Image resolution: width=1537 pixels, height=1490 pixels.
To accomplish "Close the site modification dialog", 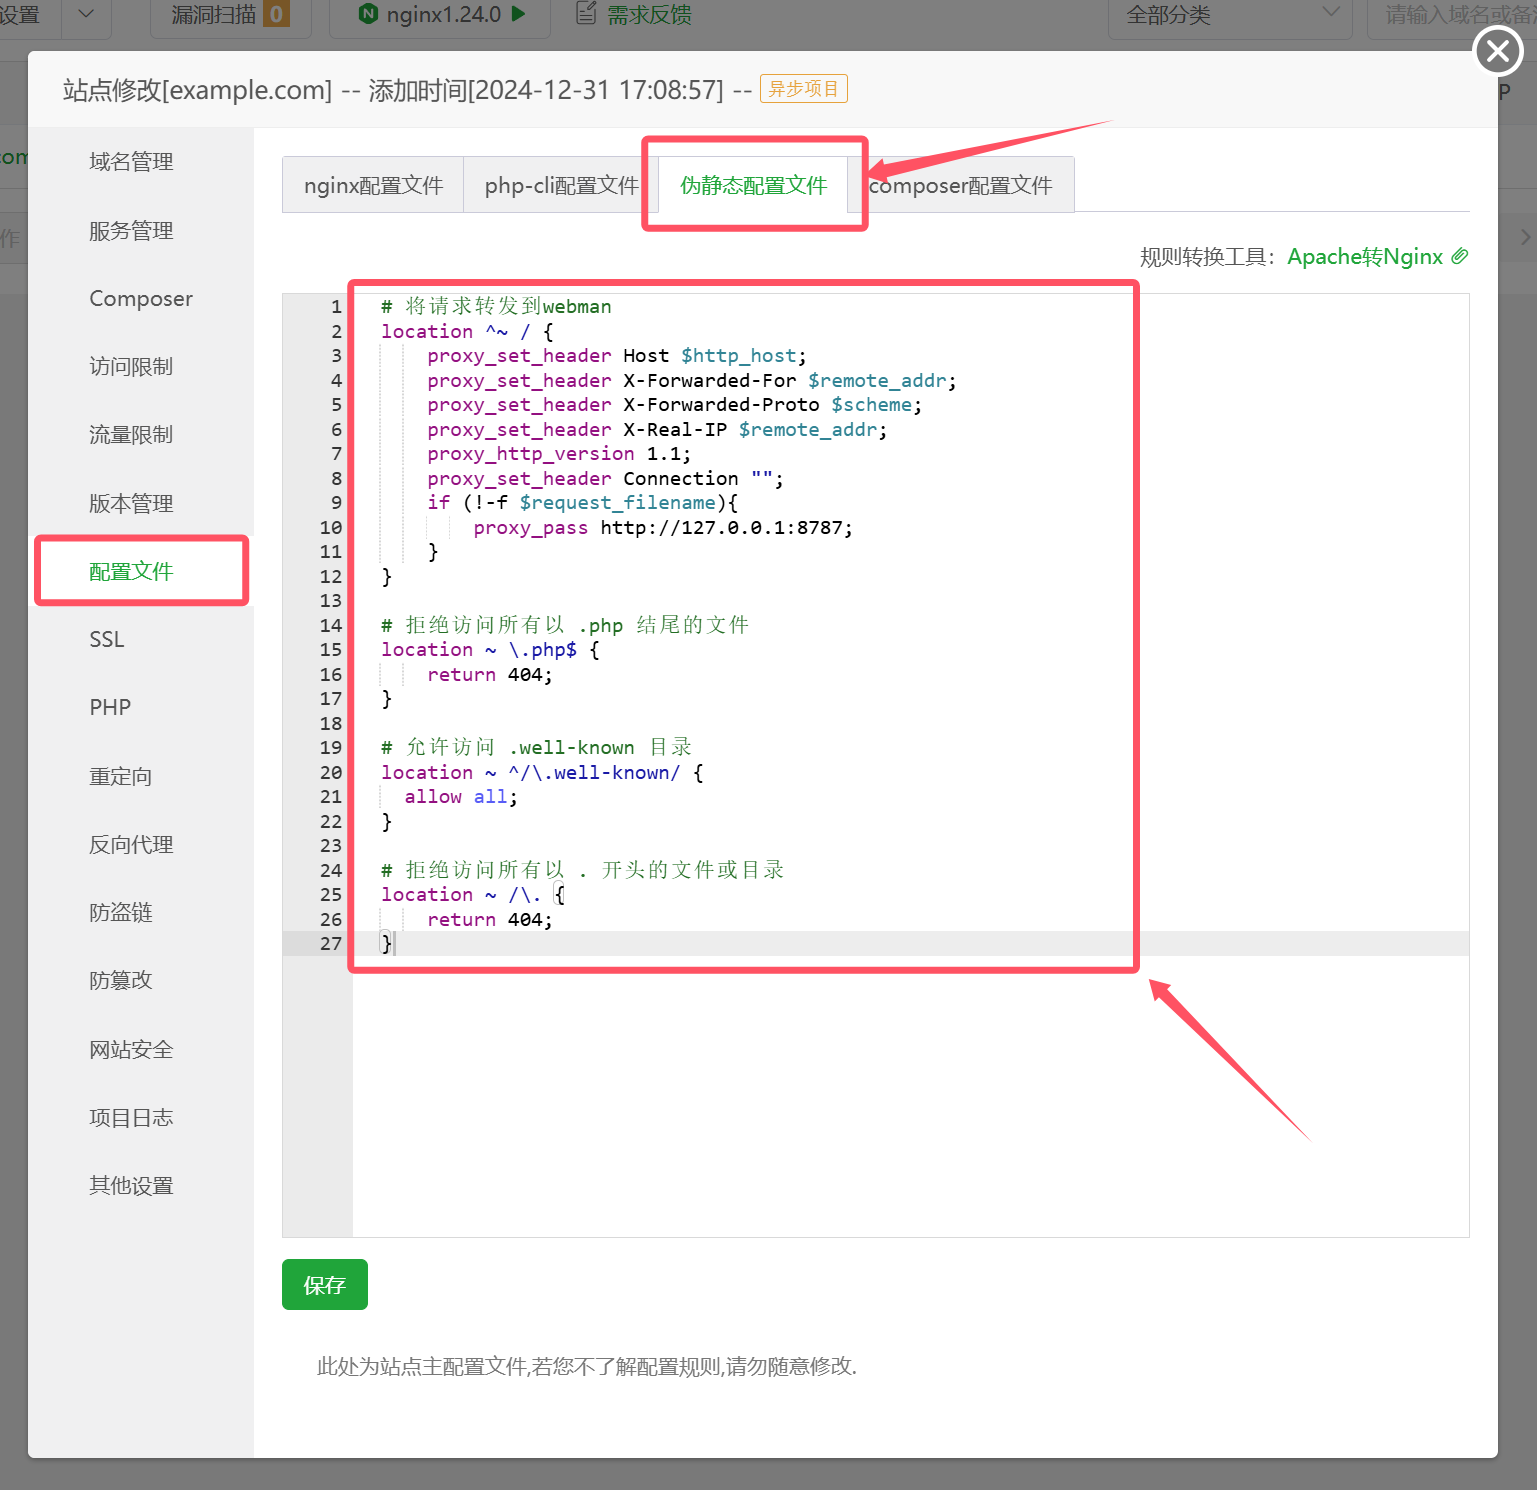I will (x=1498, y=50).
